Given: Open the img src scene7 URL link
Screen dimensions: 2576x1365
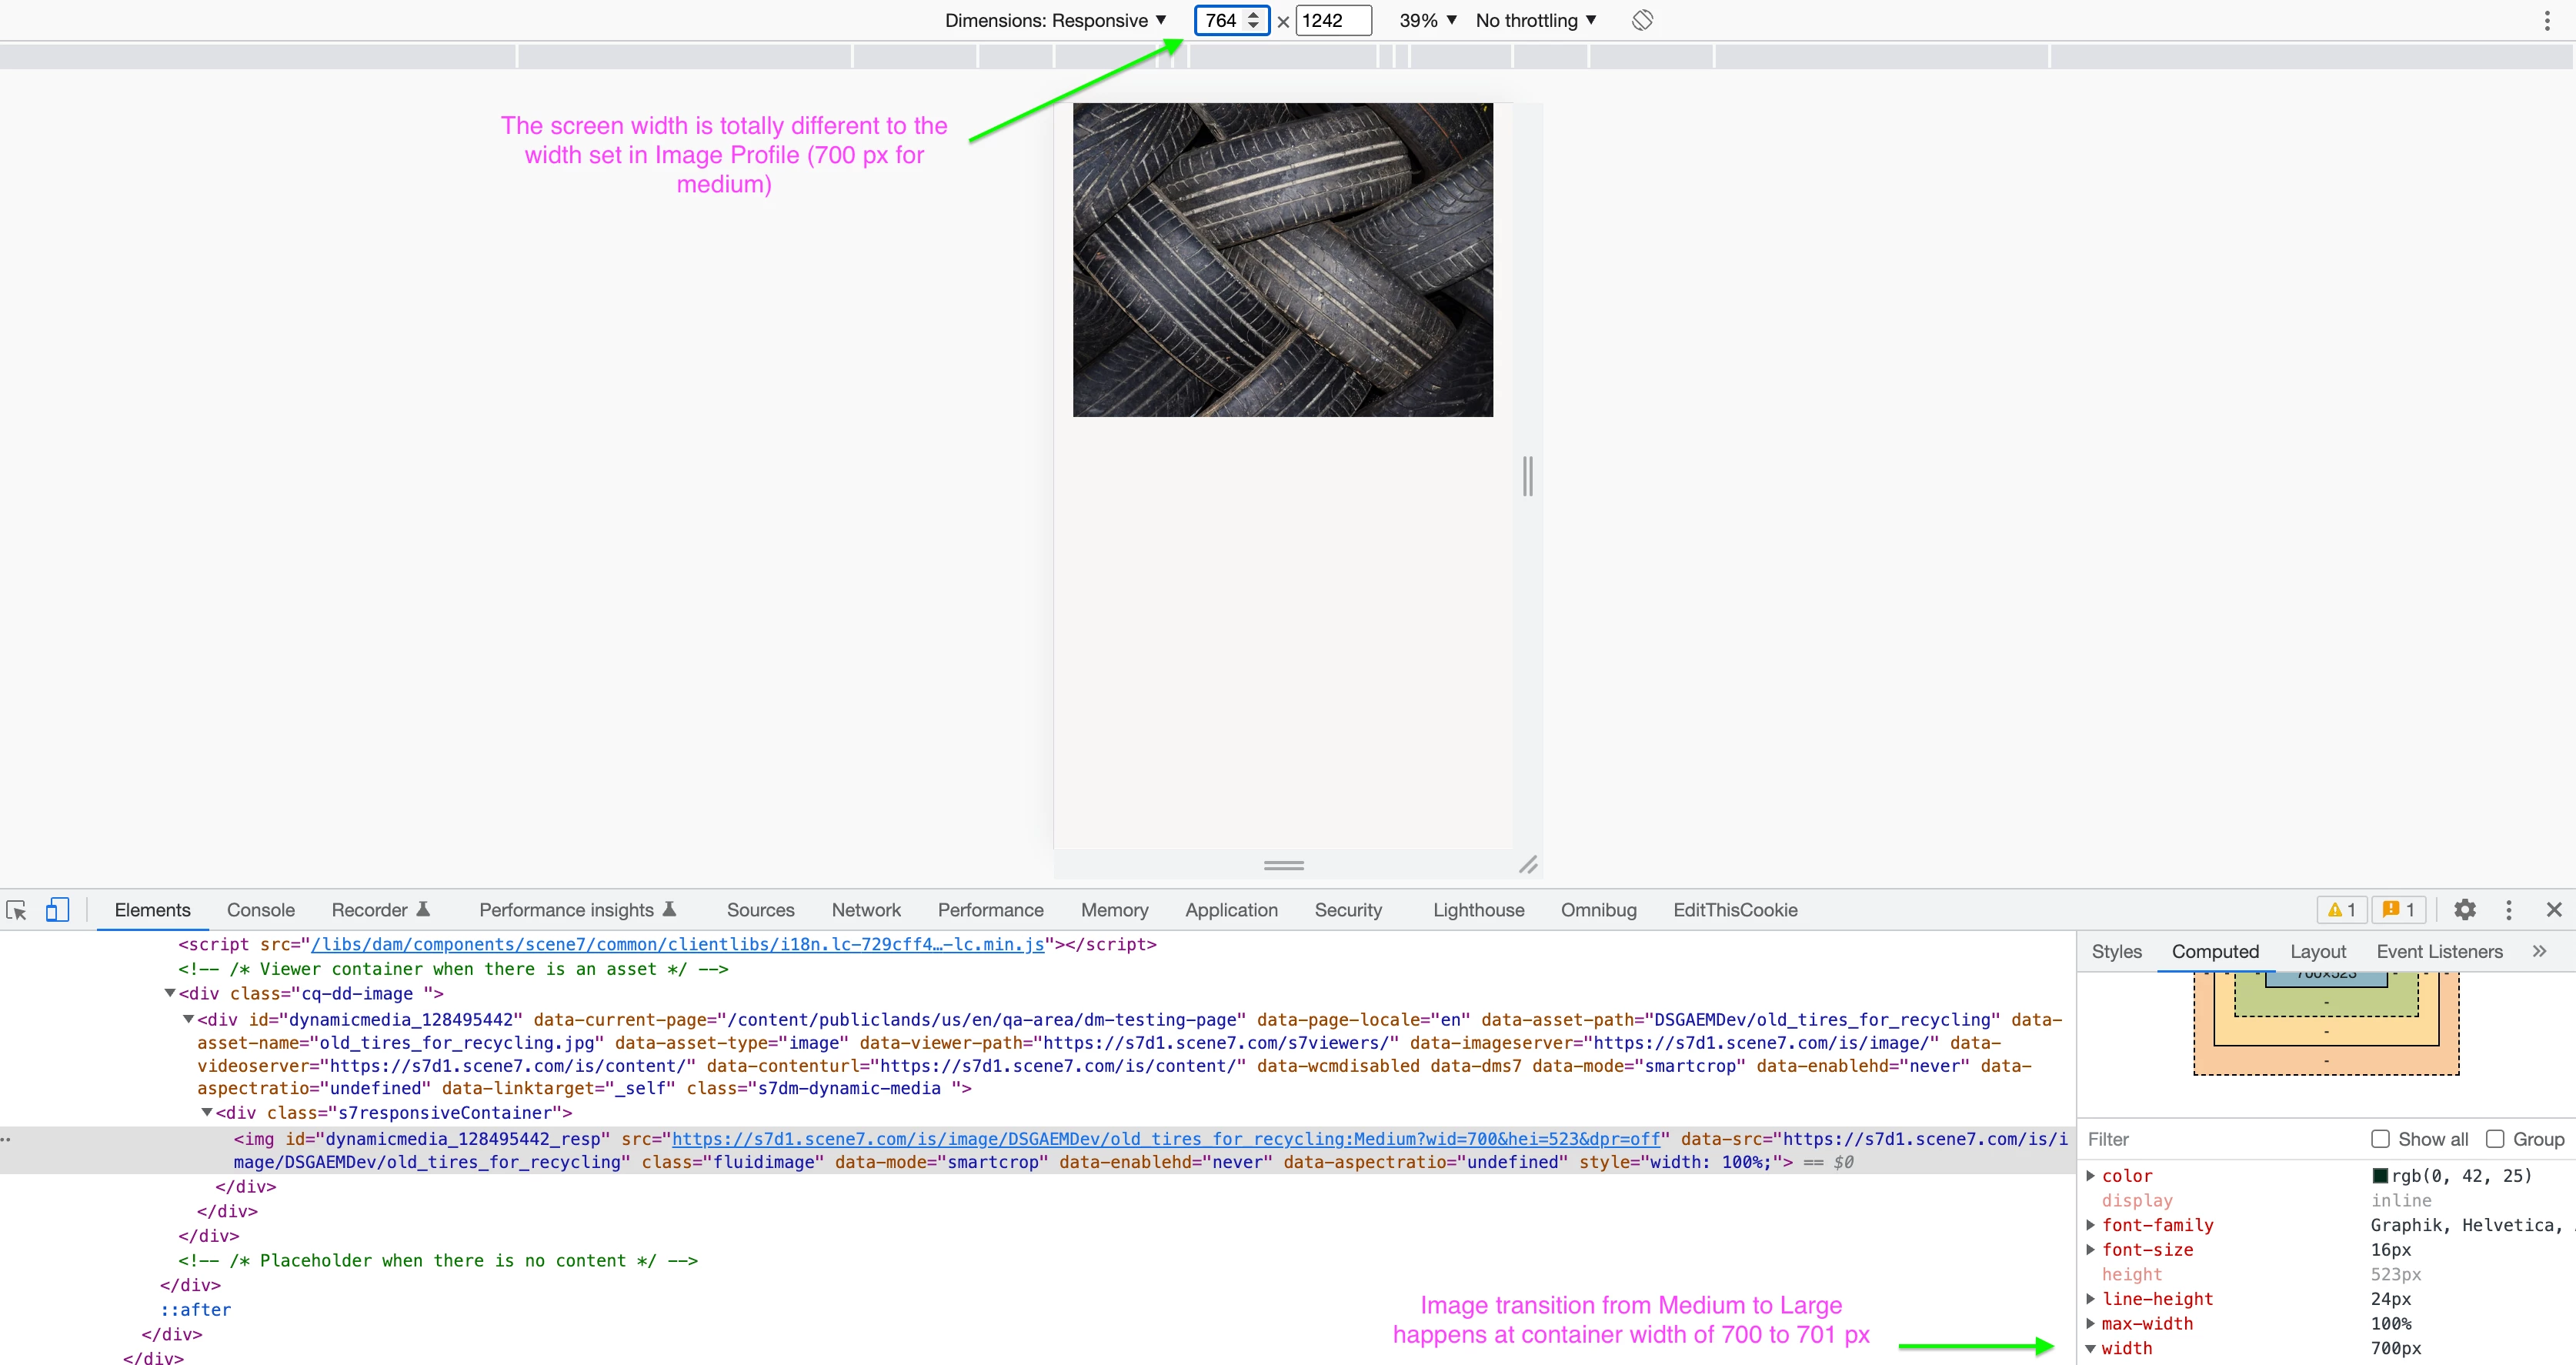Looking at the screenshot, I should click(x=1165, y=1138).
